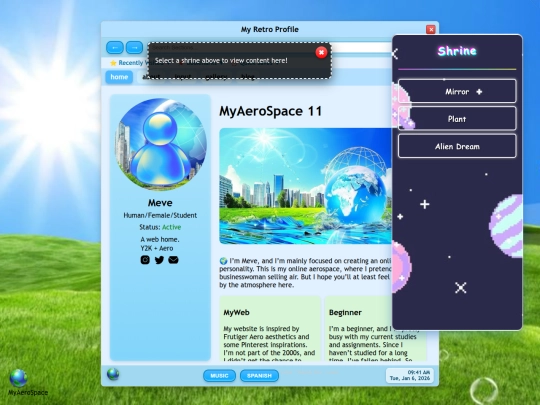This screenshot has width=540, height=405.
Task: Click the back chevron in Shrine panel
Action: (x=395, y=53)
